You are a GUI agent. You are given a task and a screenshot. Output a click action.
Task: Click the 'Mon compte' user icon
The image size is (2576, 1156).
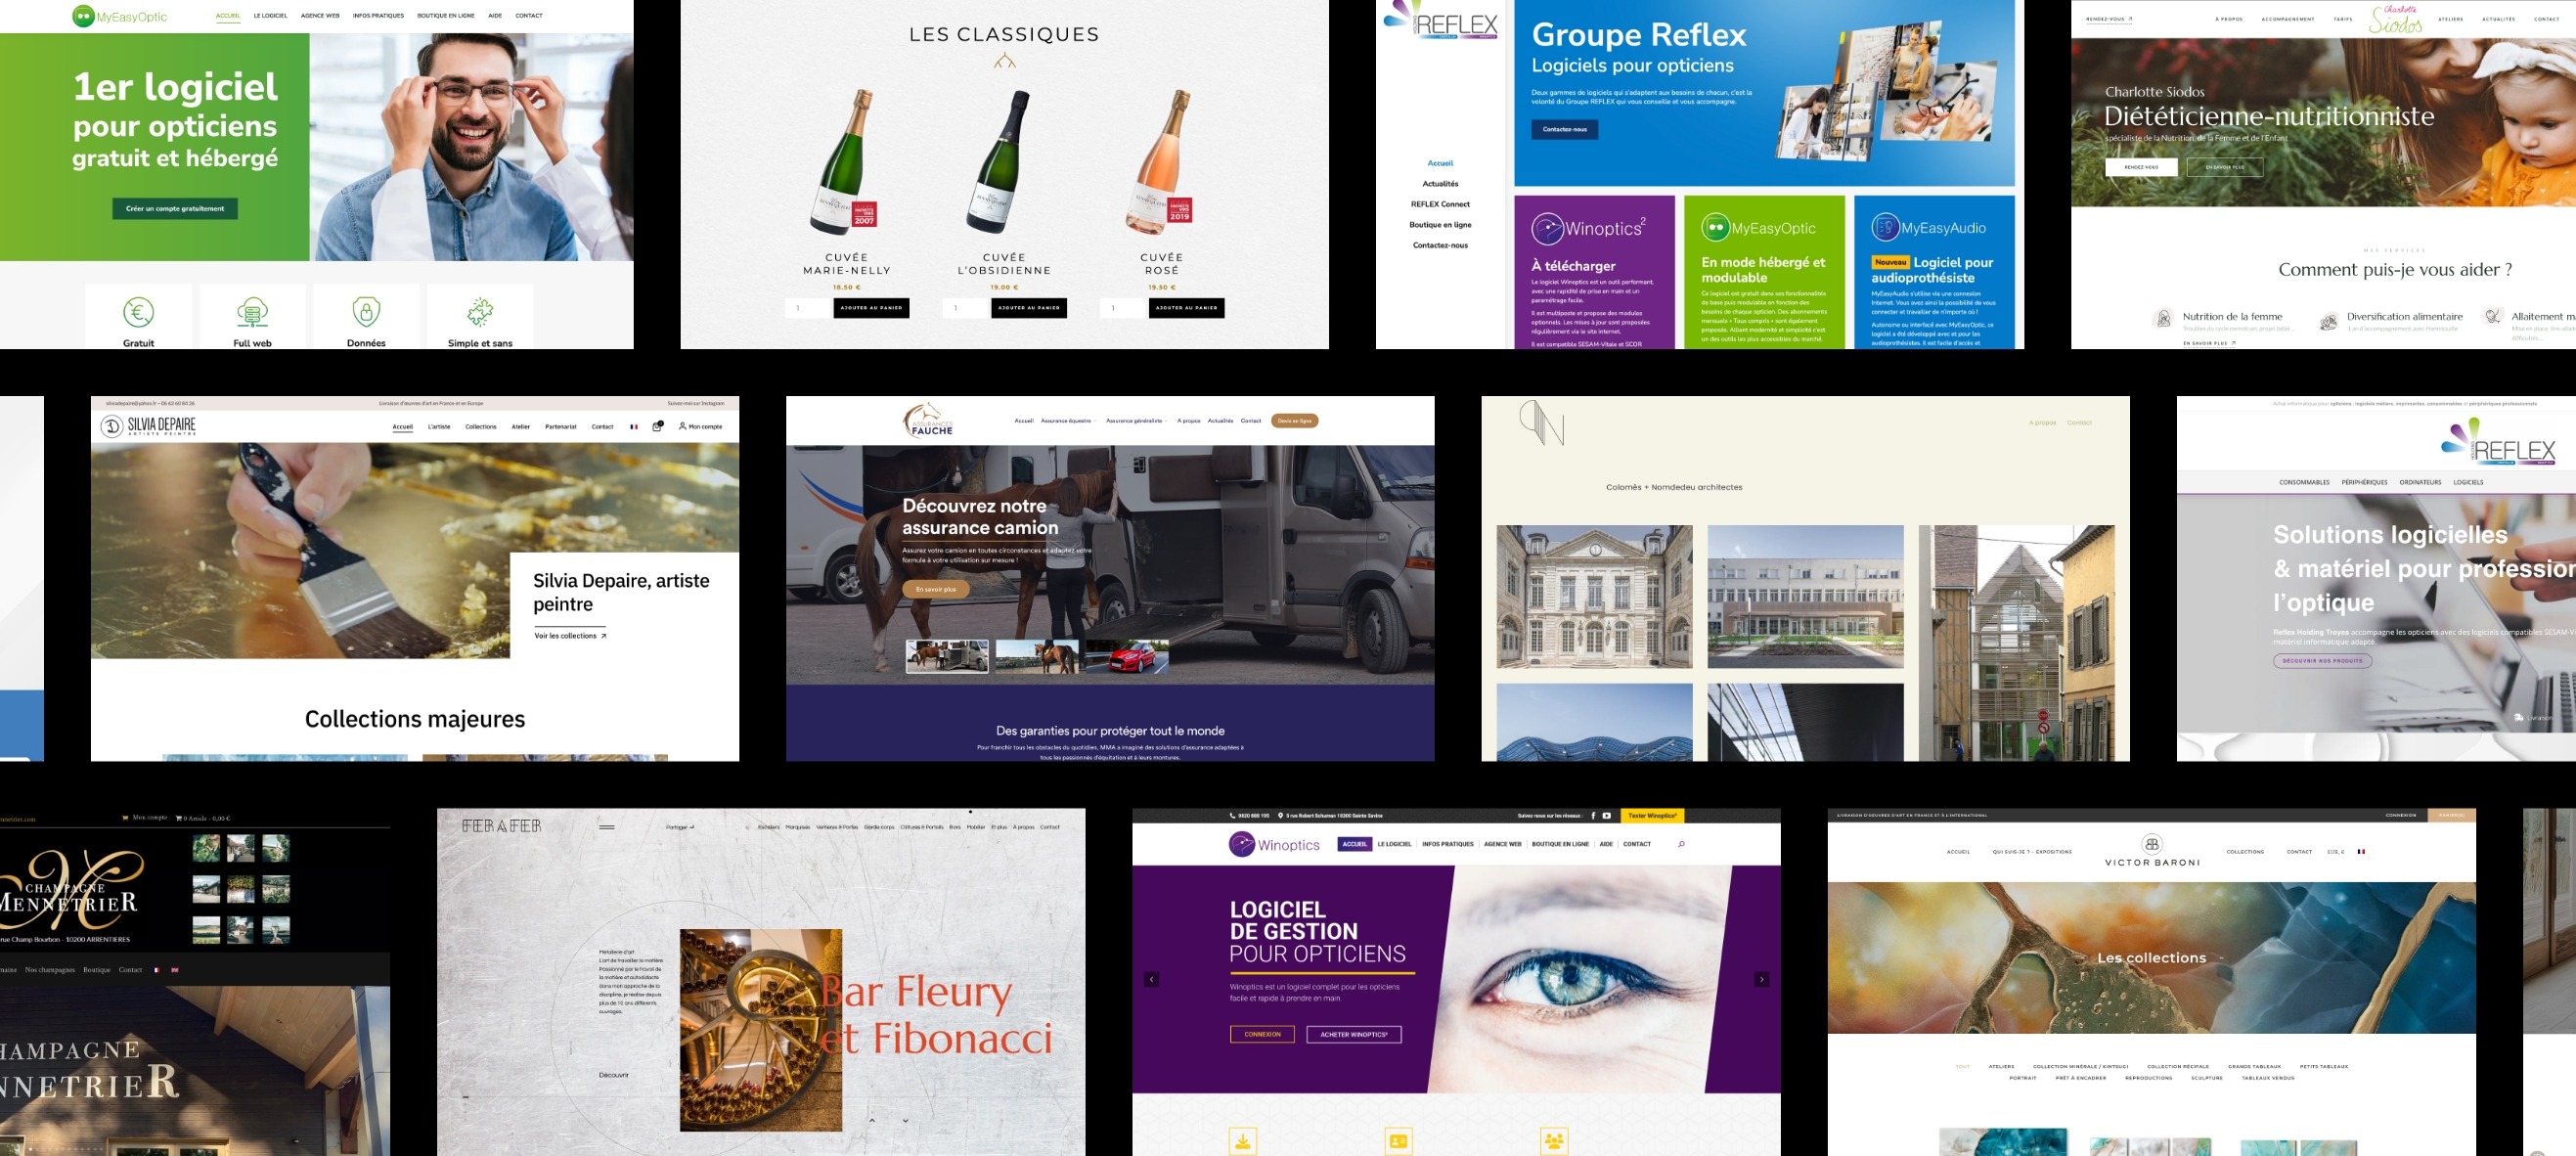682,426
